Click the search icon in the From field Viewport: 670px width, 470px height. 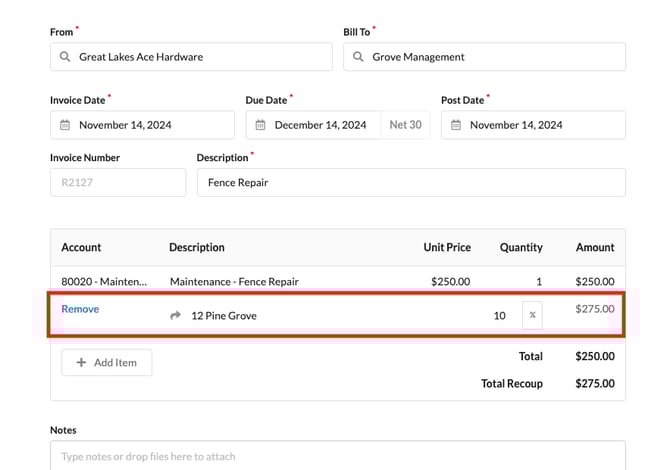click(x=65, y=58)
